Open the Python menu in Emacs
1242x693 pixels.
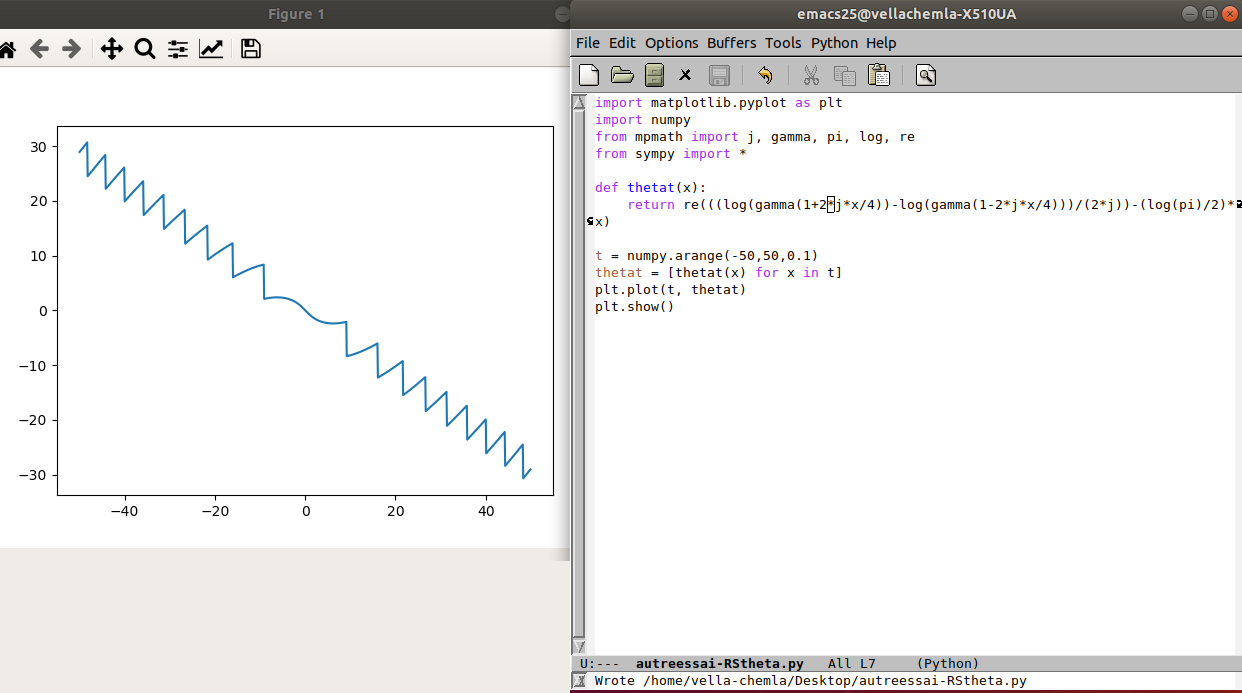[x=834, y=43]
